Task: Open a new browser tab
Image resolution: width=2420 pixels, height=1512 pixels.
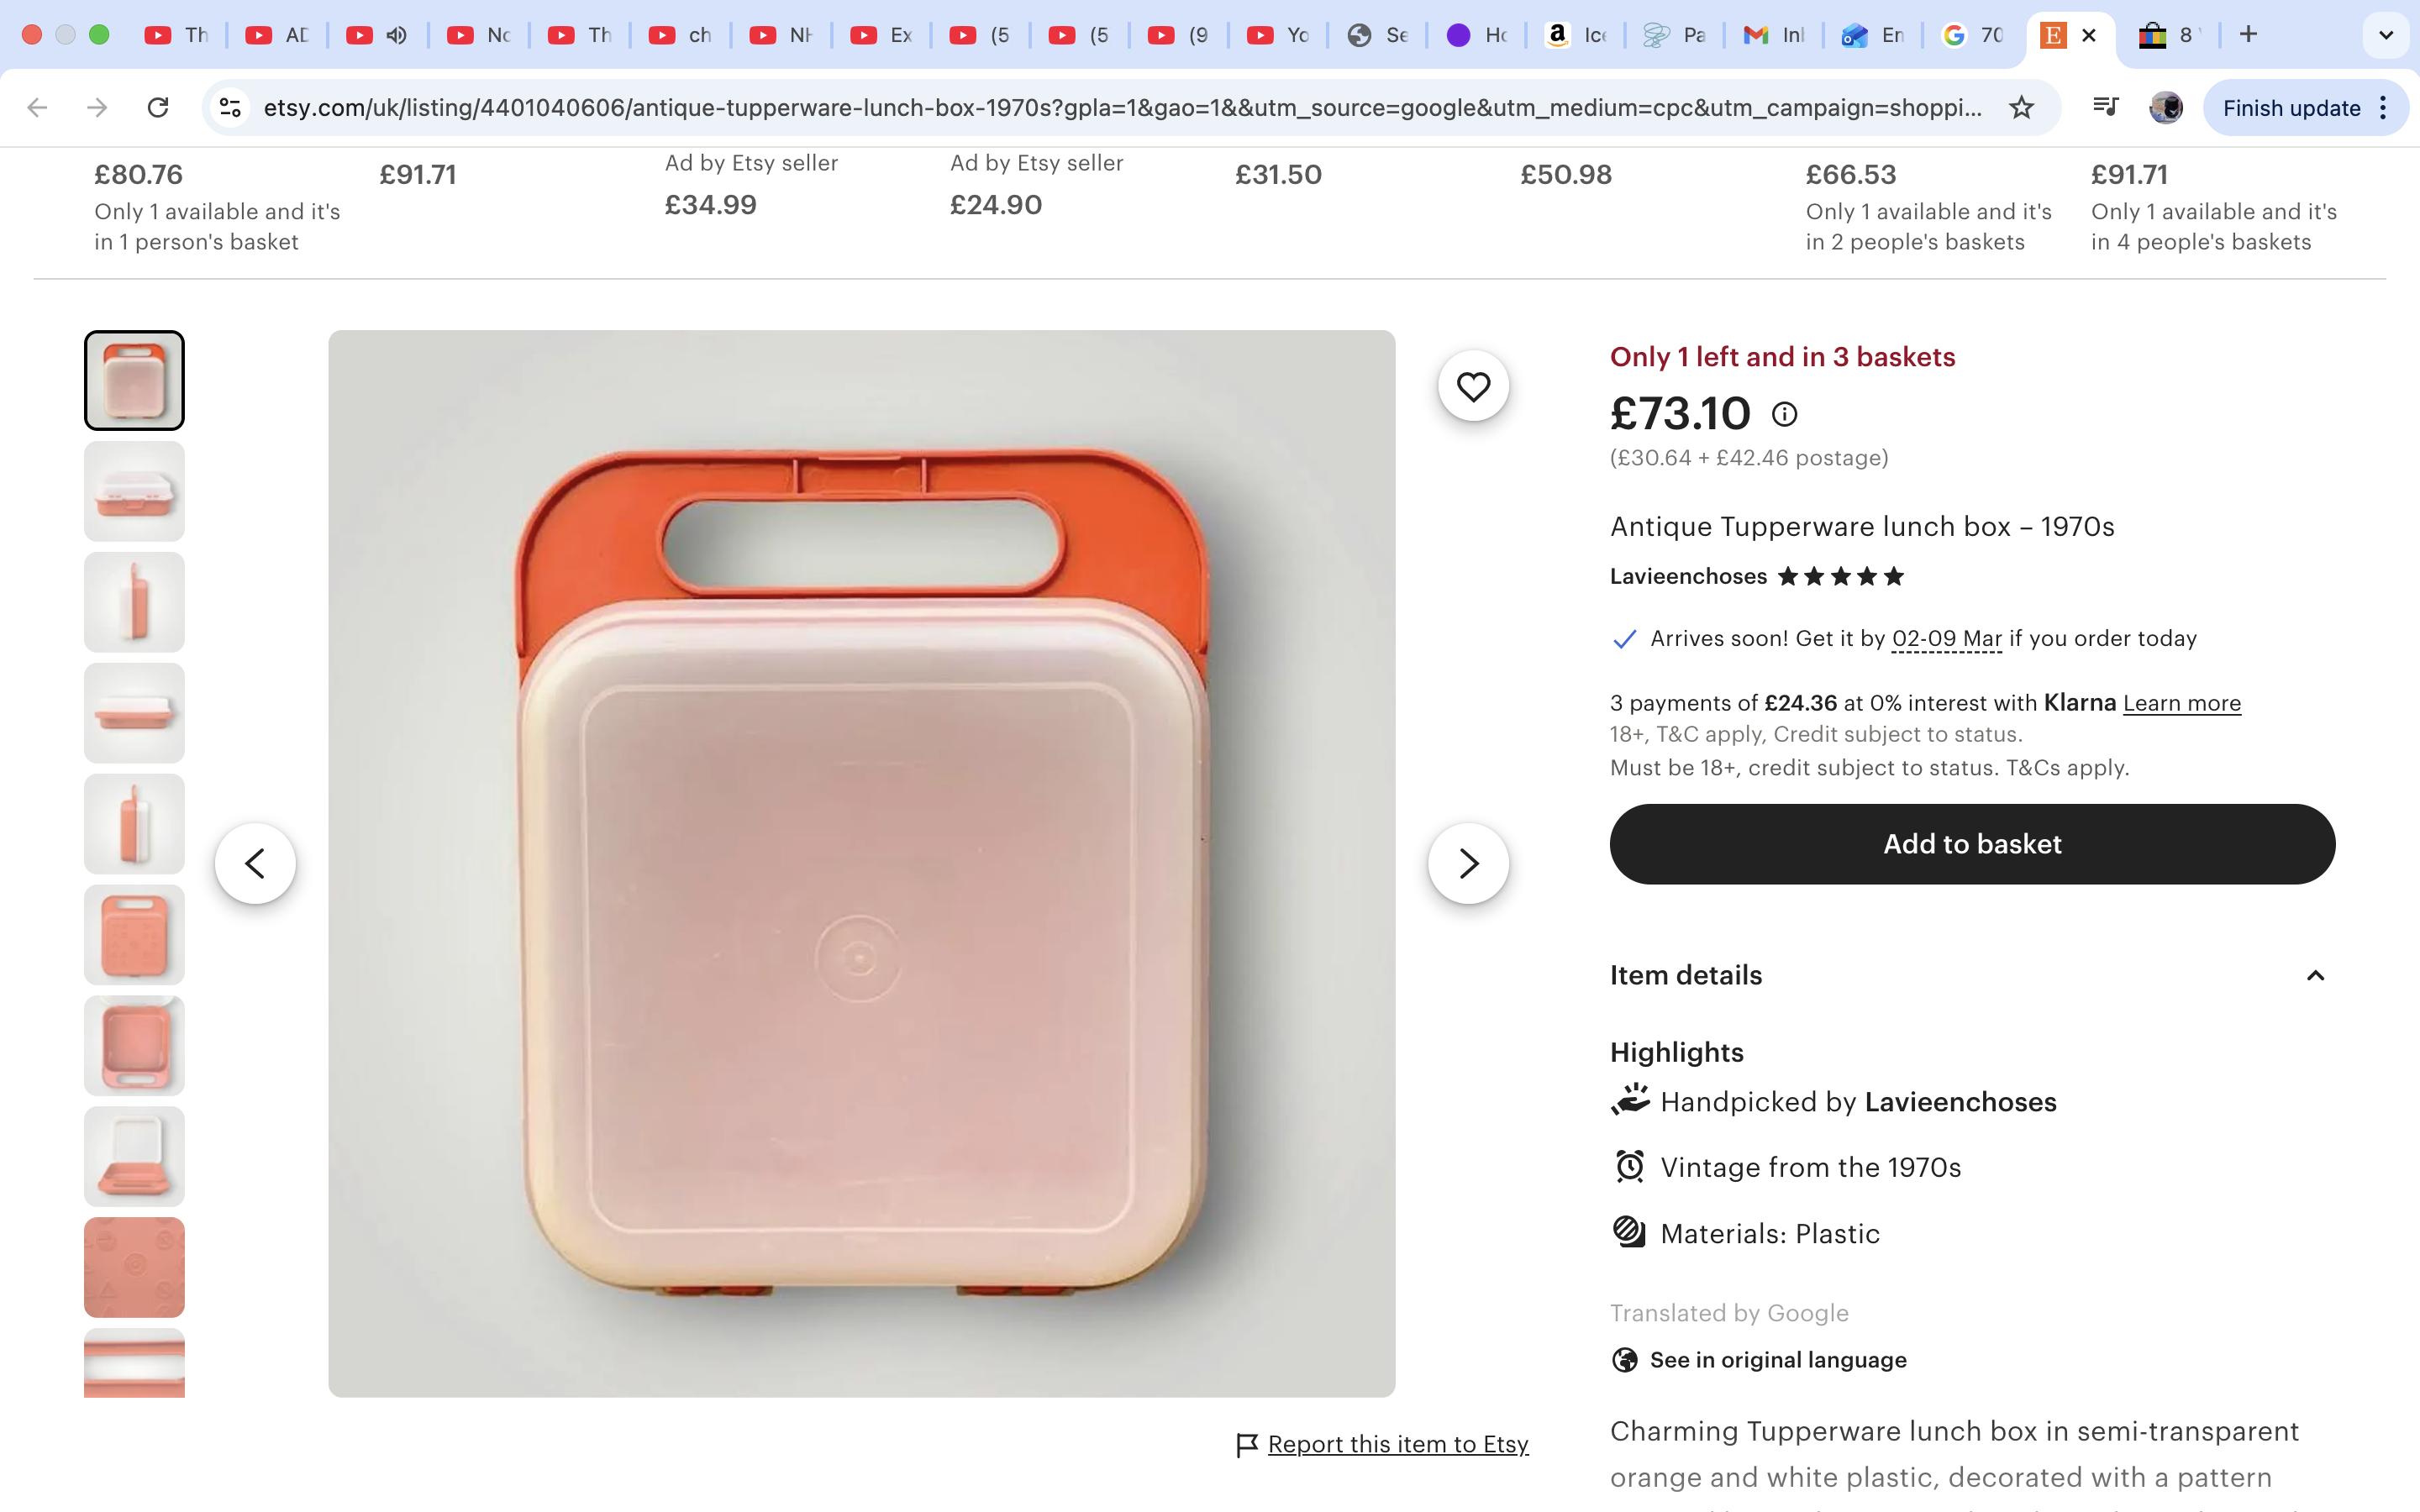Action: point(2248,35)
